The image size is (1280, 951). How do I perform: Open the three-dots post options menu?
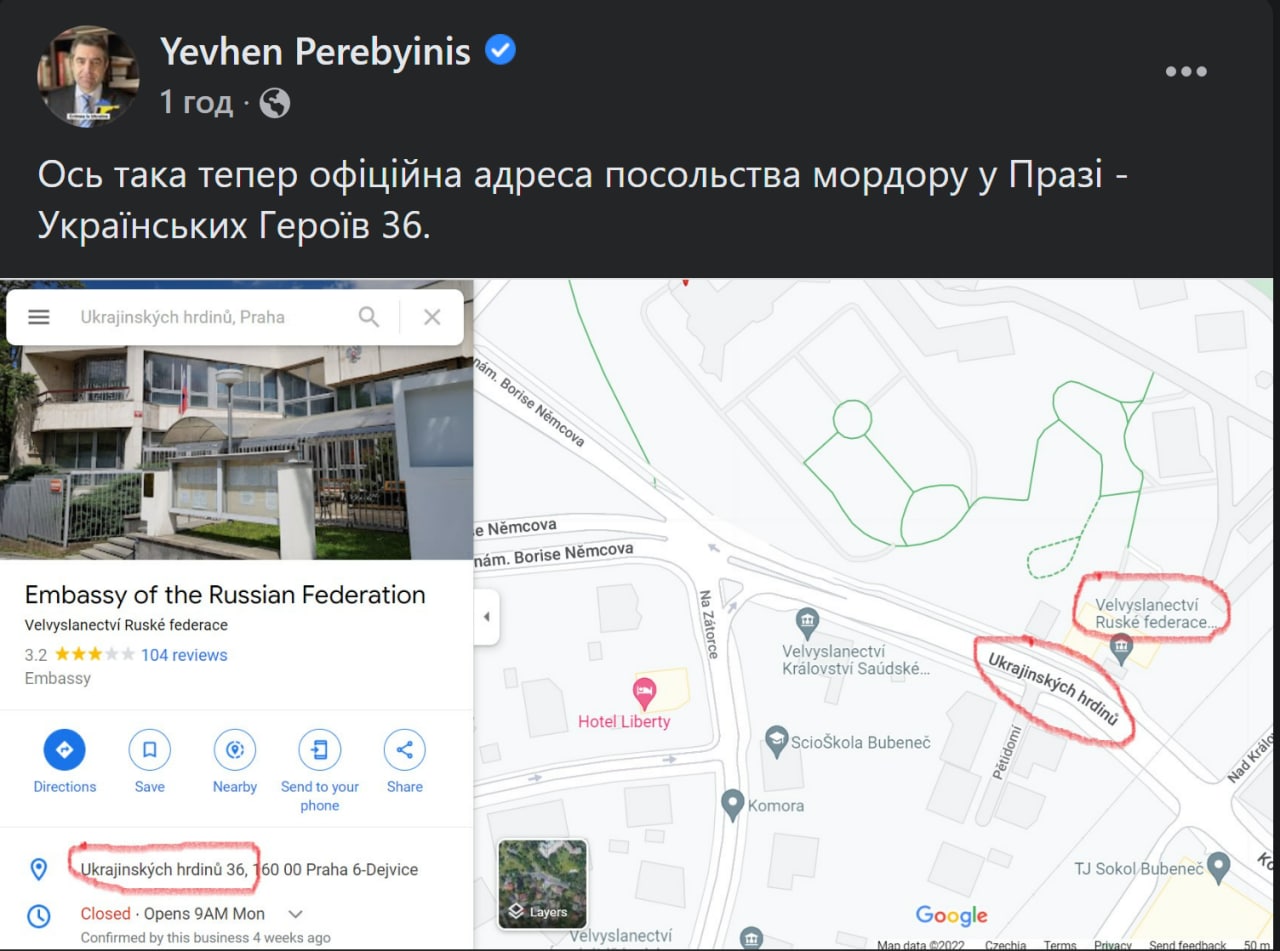click(1186, 72)
